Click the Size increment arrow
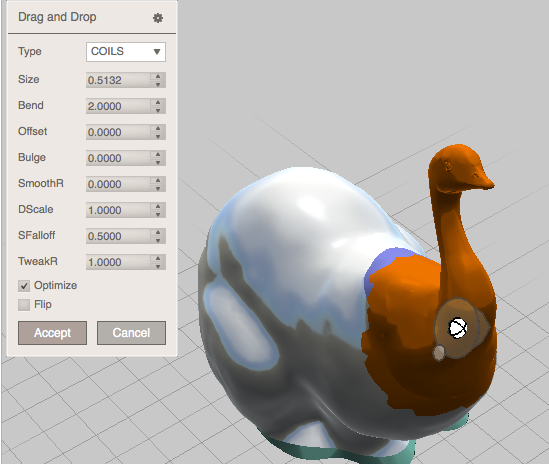 [x=158, y=76]
